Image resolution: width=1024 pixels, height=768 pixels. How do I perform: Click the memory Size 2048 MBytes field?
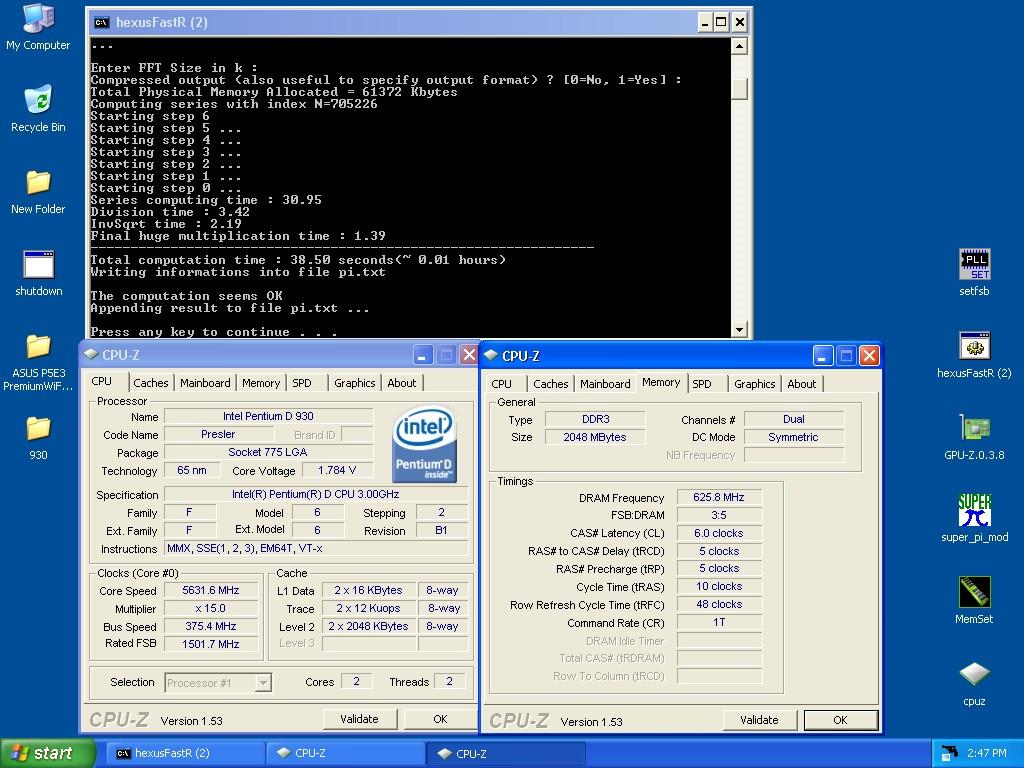595,438
